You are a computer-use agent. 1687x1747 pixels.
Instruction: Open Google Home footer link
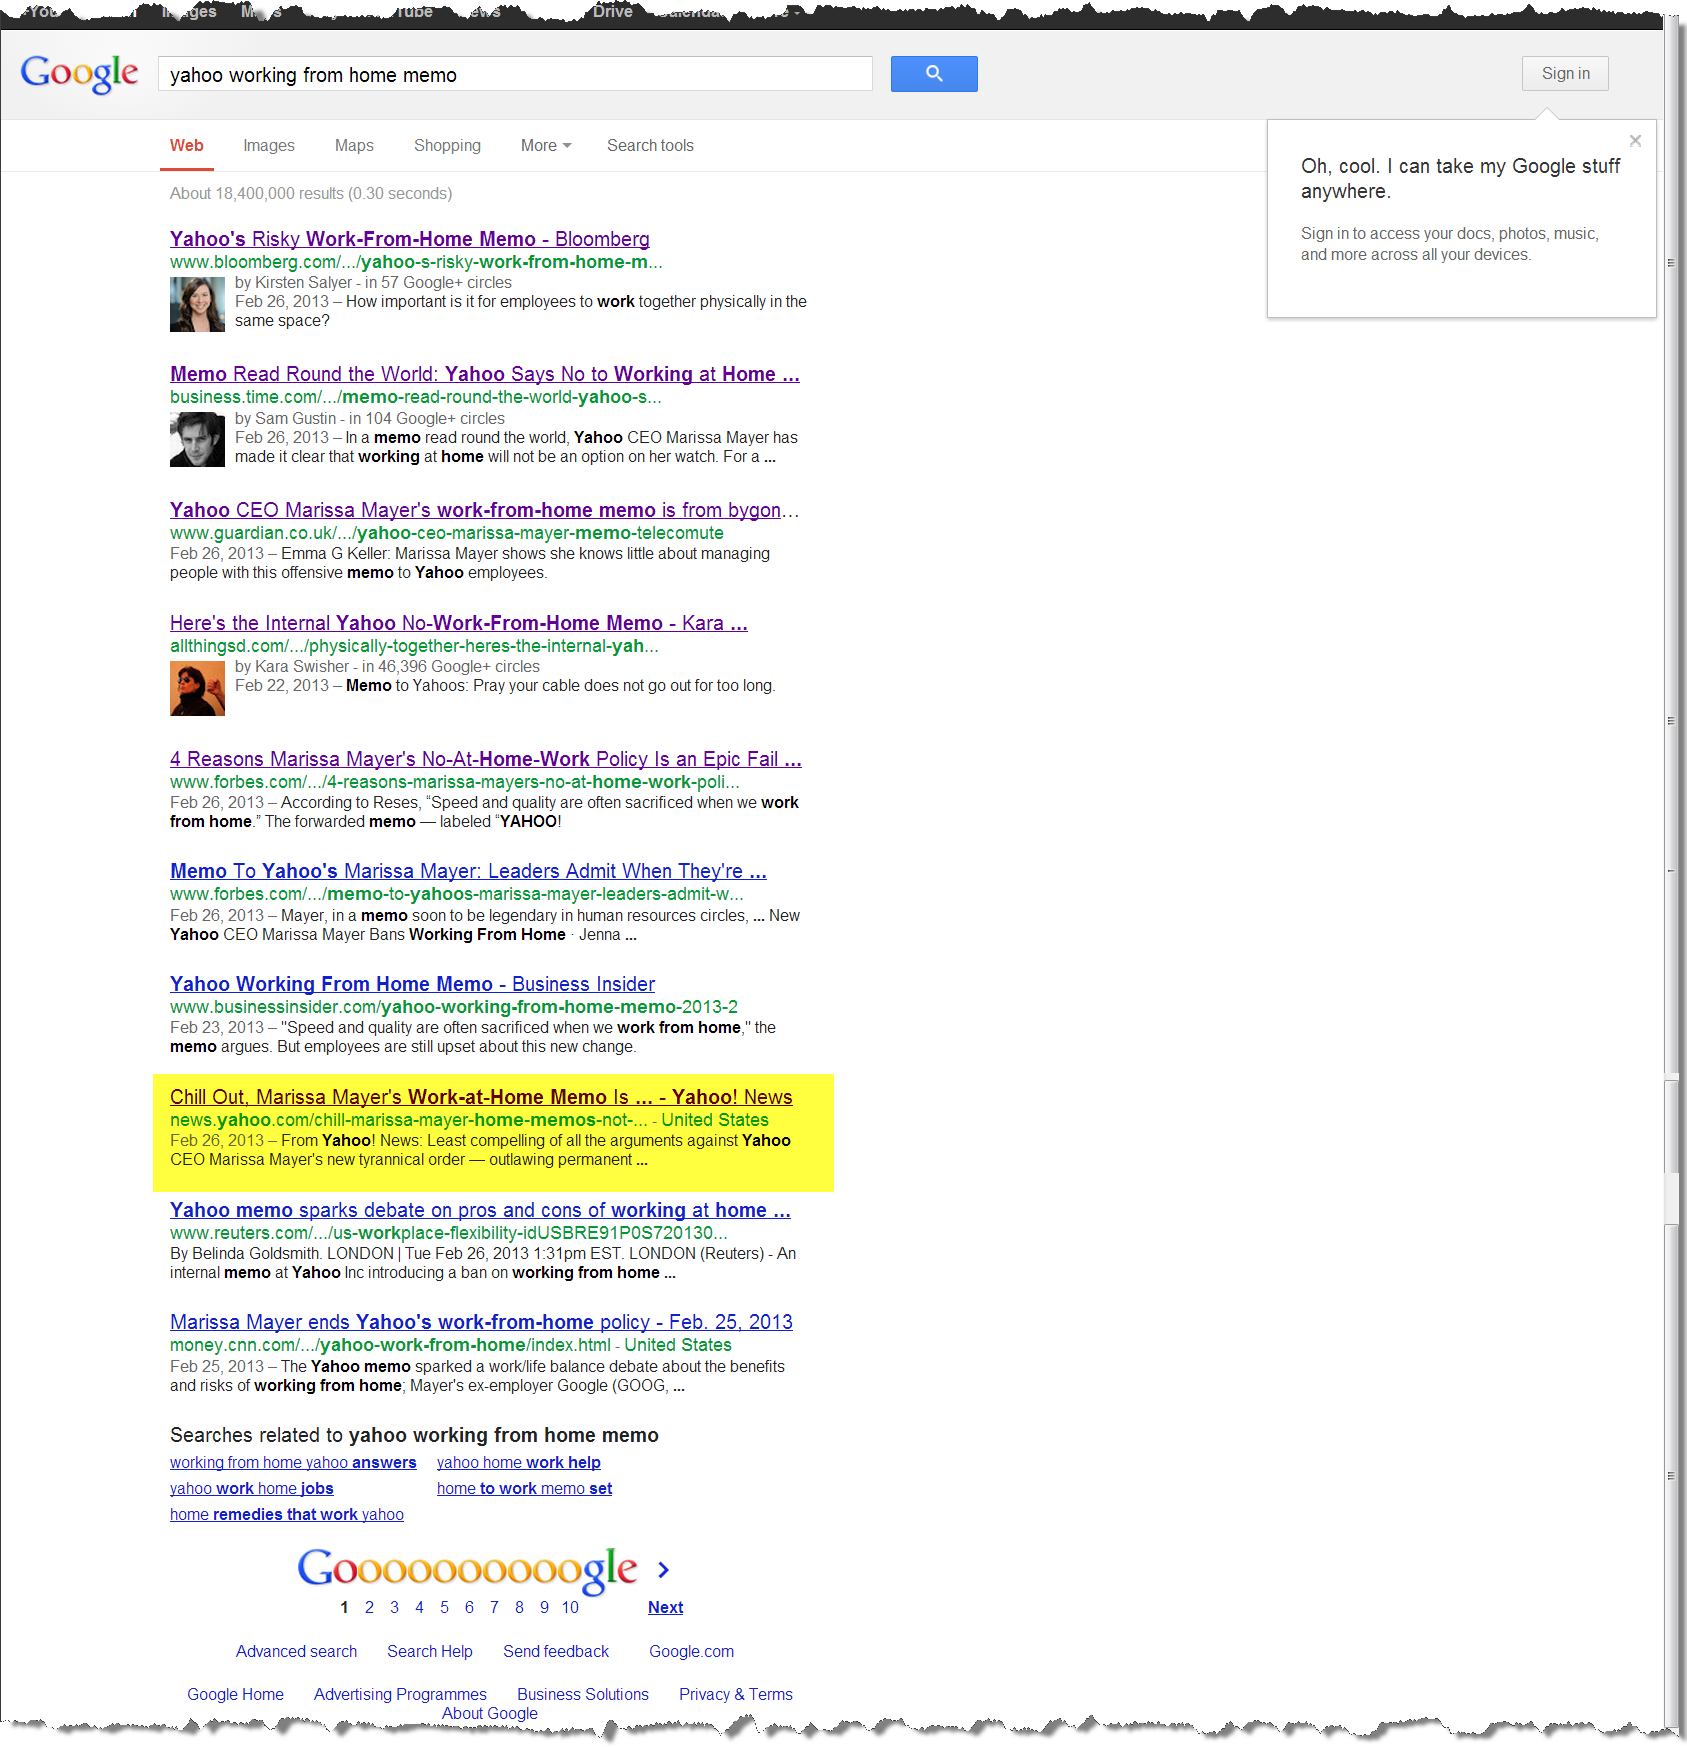pos(235,1694)
